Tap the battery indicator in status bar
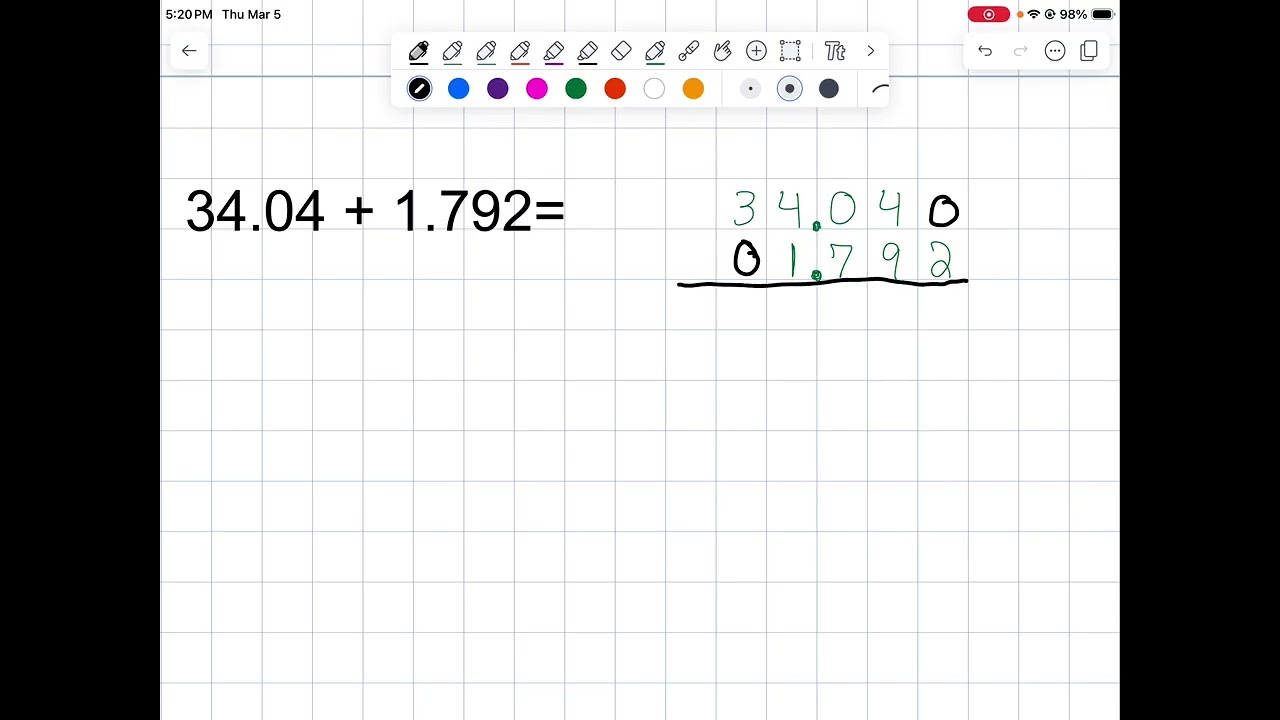This screenshot has width=1280, height=720. (x=1102, y=14)
